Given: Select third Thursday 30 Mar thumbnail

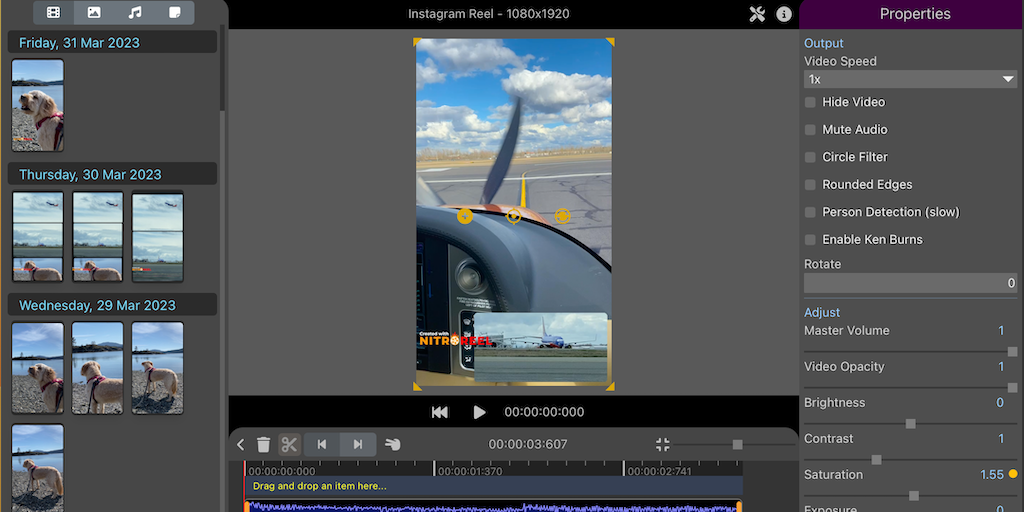Looking at the screenshot, I should [157, 236].
